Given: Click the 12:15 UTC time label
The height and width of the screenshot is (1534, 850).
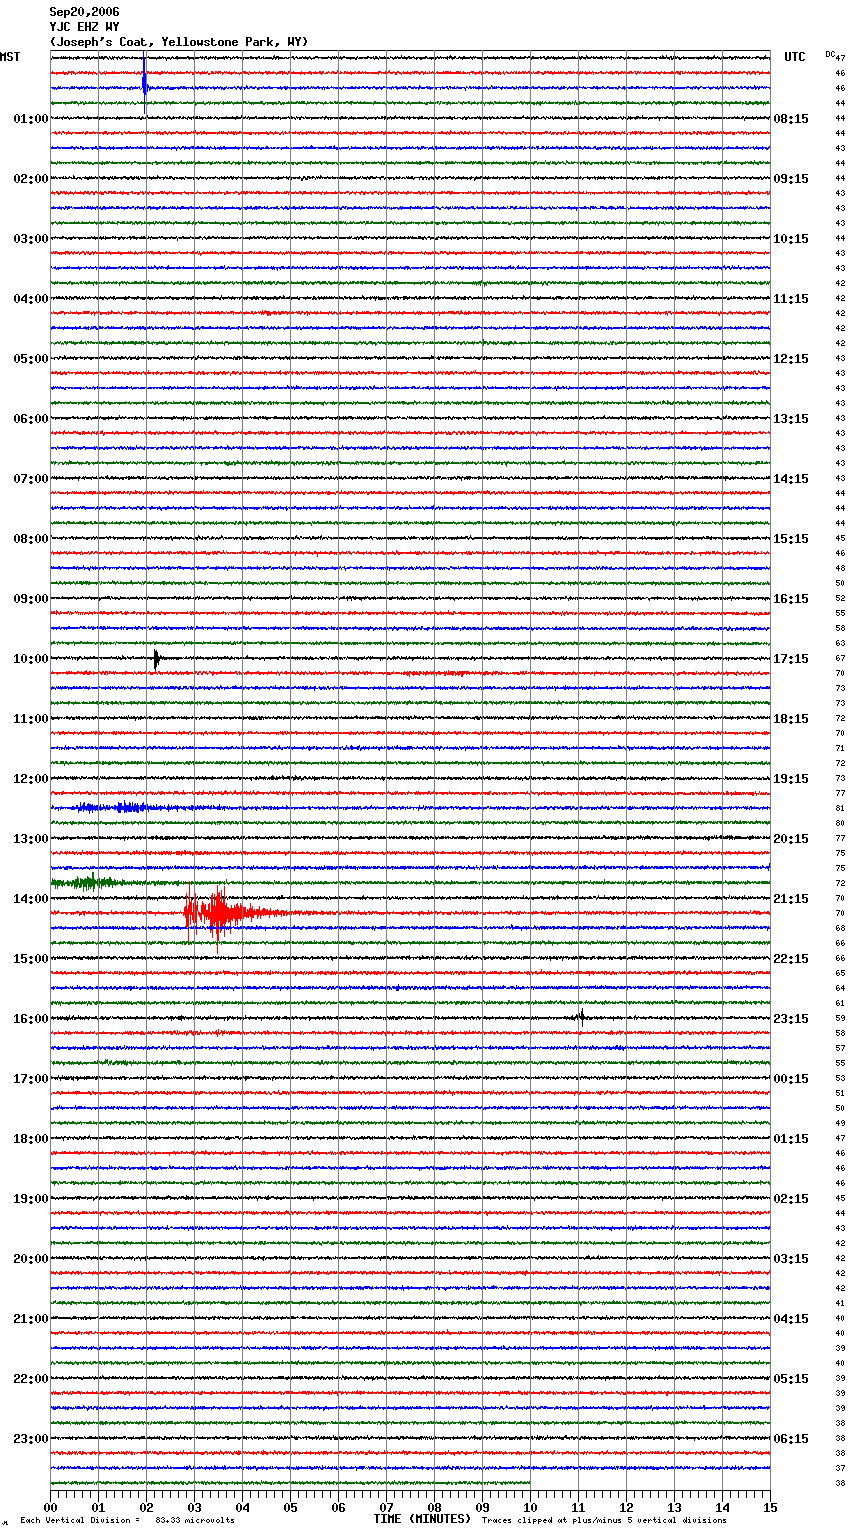Looking at the screenshot, I should point(791,359).
